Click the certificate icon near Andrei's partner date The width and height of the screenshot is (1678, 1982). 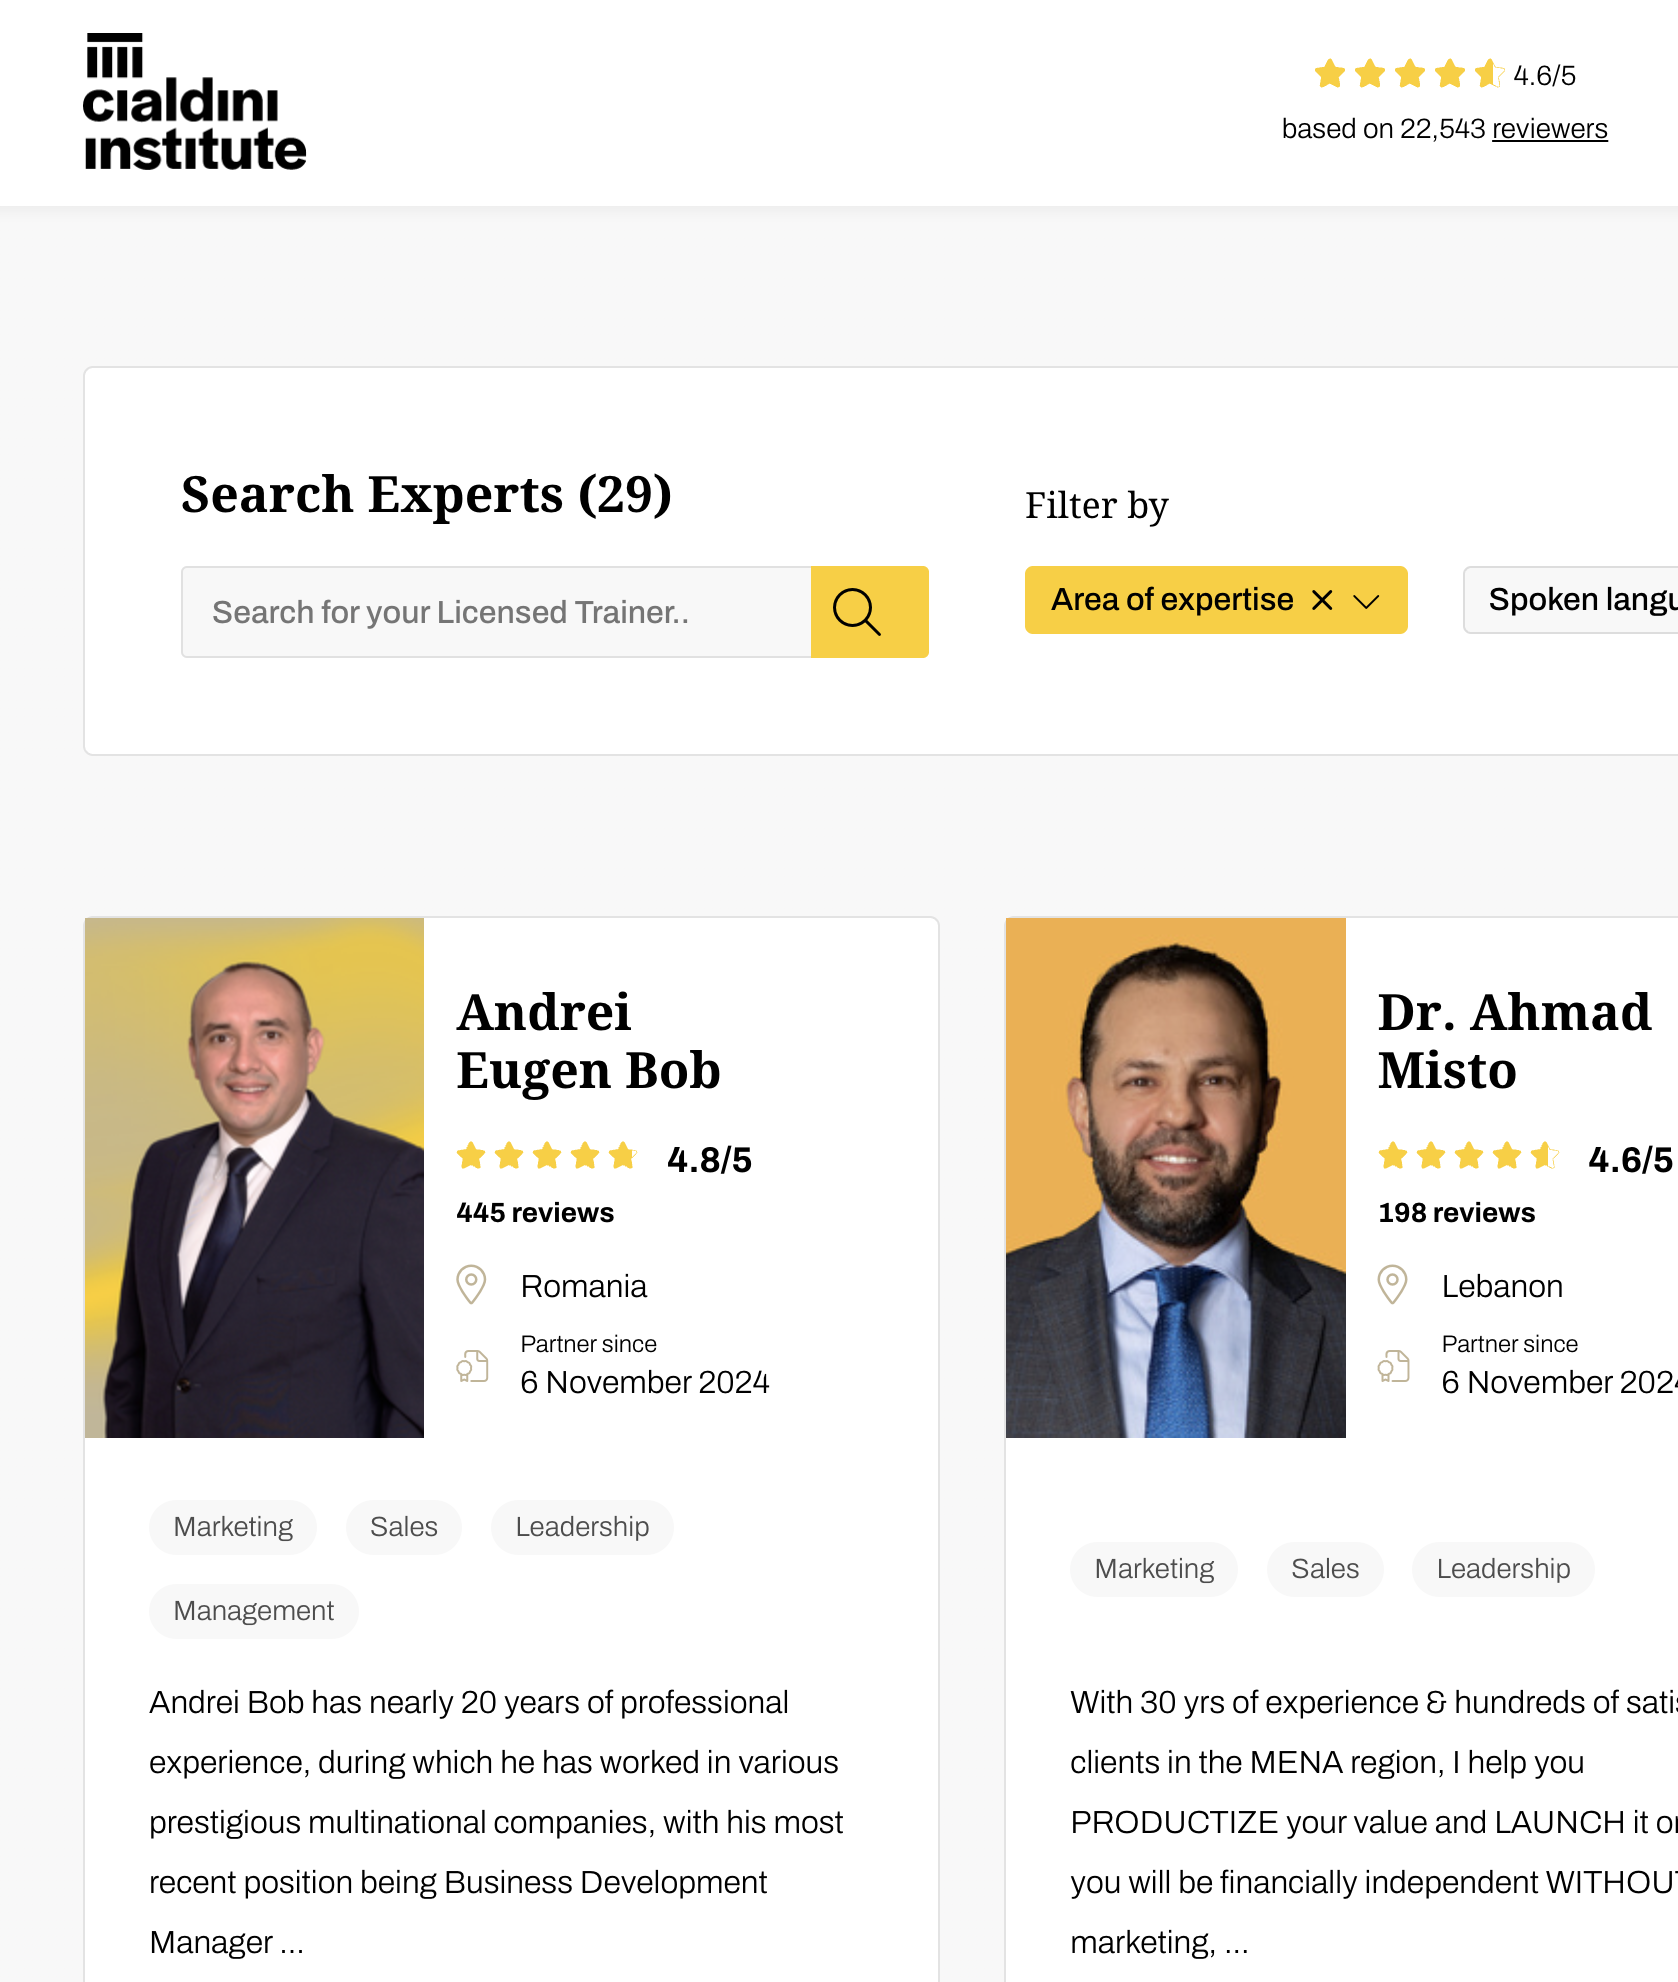pyautogui.click(x=473, y=1365)
